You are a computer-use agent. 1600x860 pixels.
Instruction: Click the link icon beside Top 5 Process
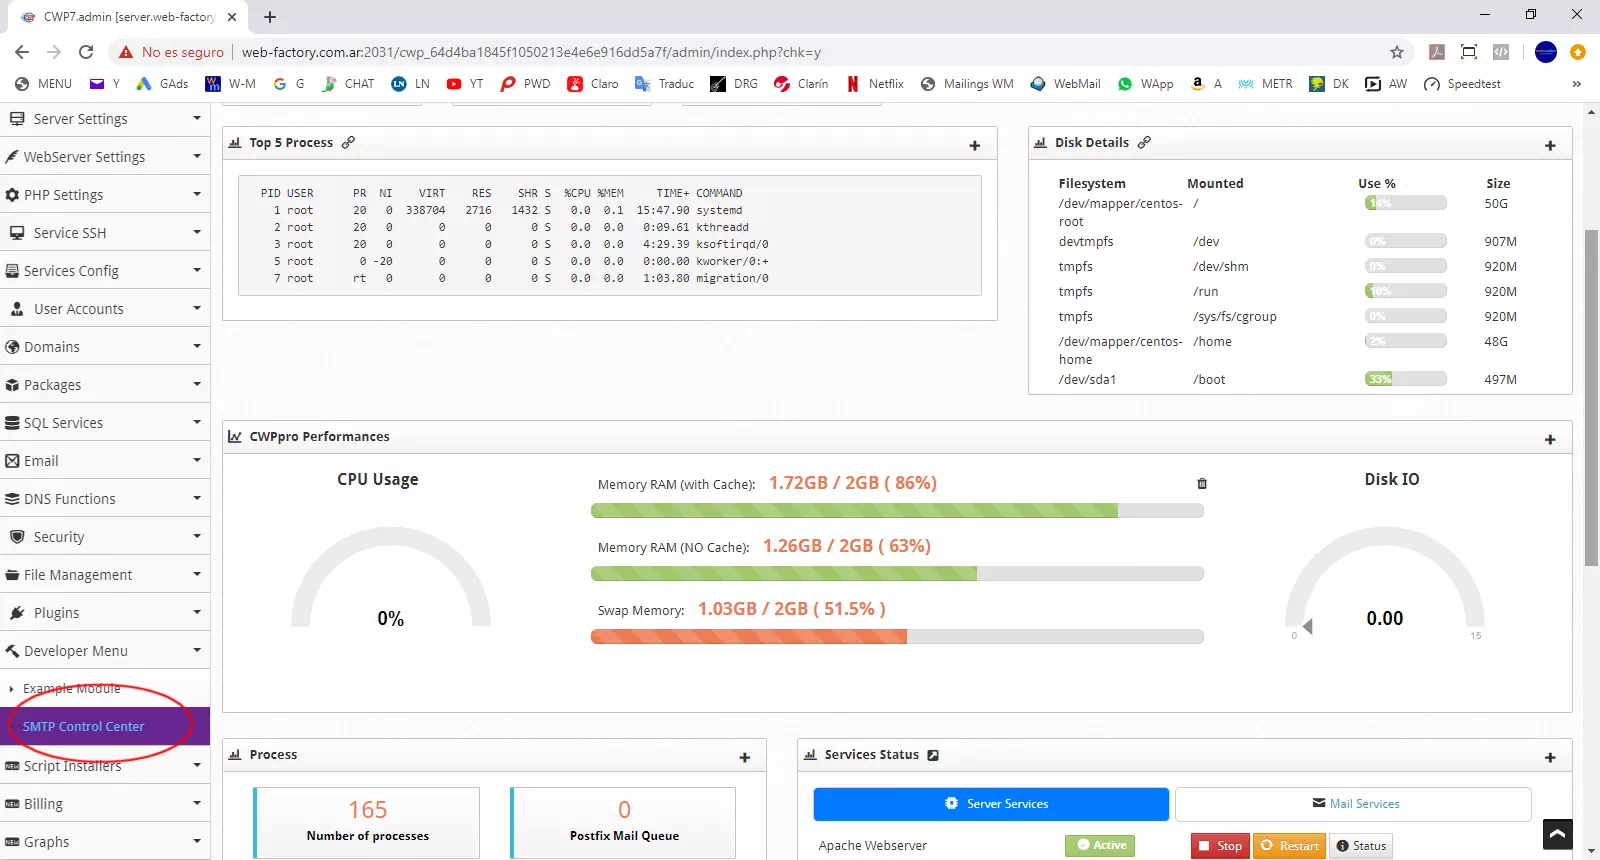[348, 143]
